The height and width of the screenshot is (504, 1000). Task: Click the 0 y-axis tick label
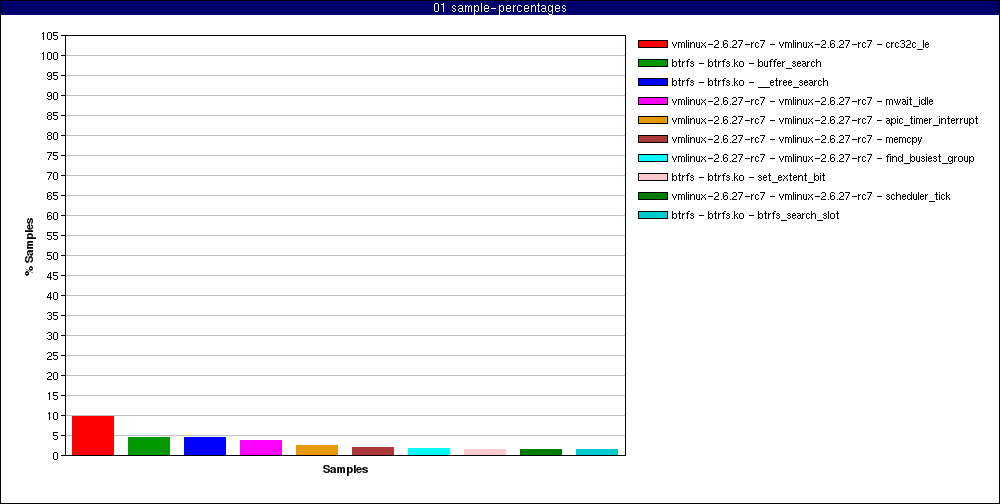click(57, 456)
